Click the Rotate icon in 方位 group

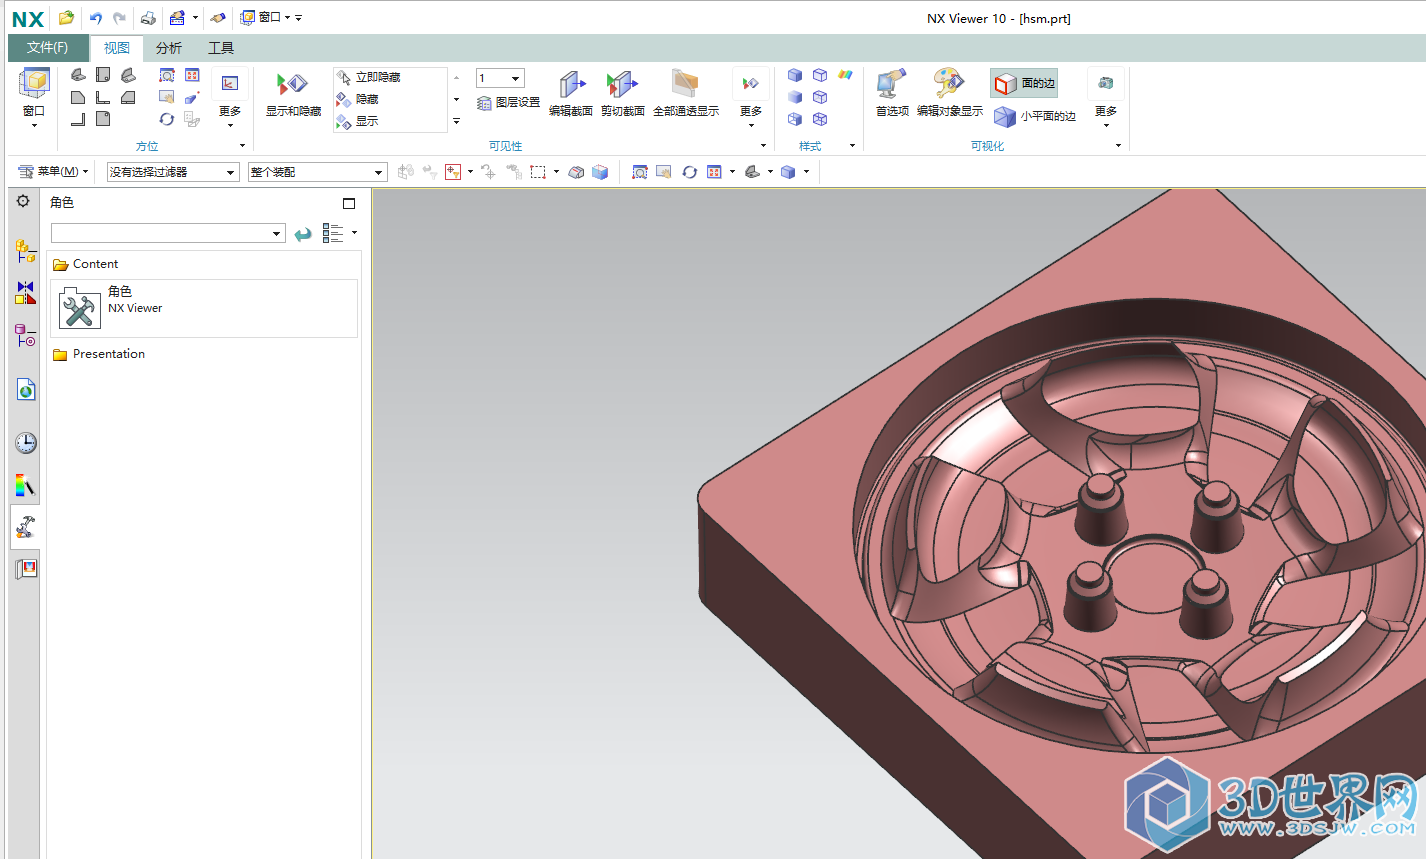click(x=167, y=119)
